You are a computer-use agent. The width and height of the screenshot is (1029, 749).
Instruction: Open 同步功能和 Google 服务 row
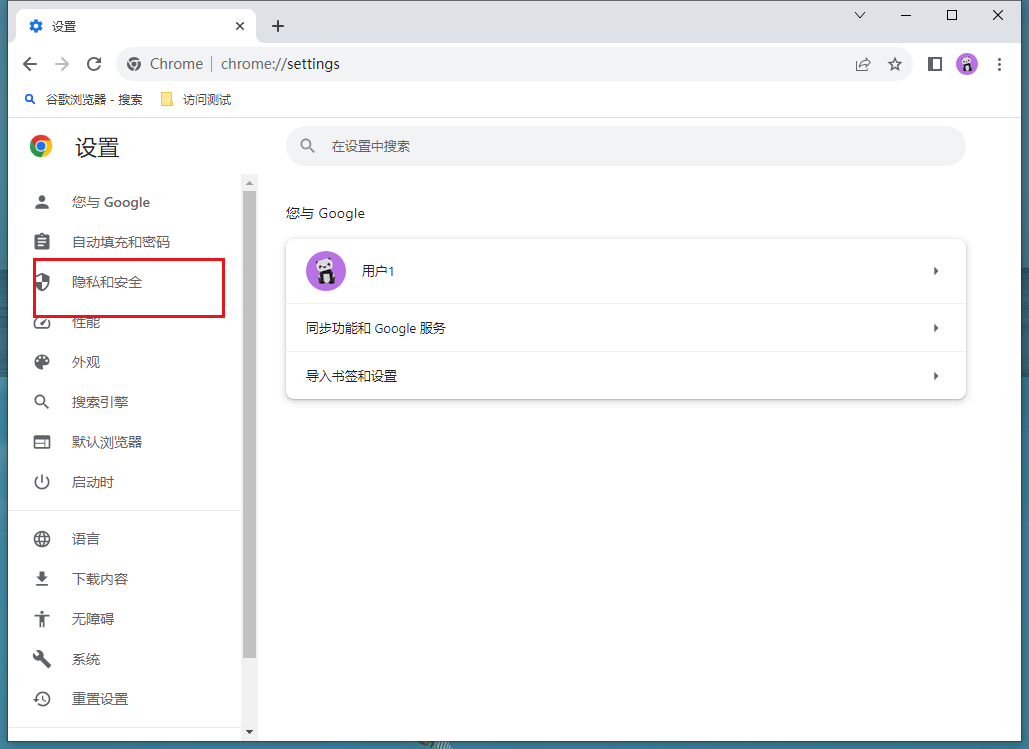click(x=625, y=328)
